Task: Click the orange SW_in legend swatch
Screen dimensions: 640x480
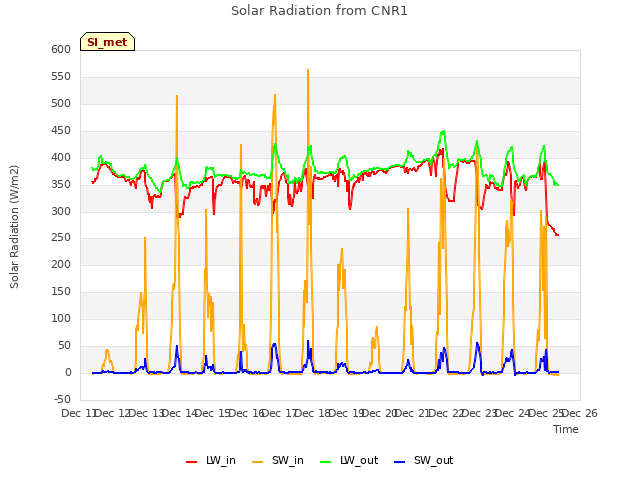Action: 258,462
